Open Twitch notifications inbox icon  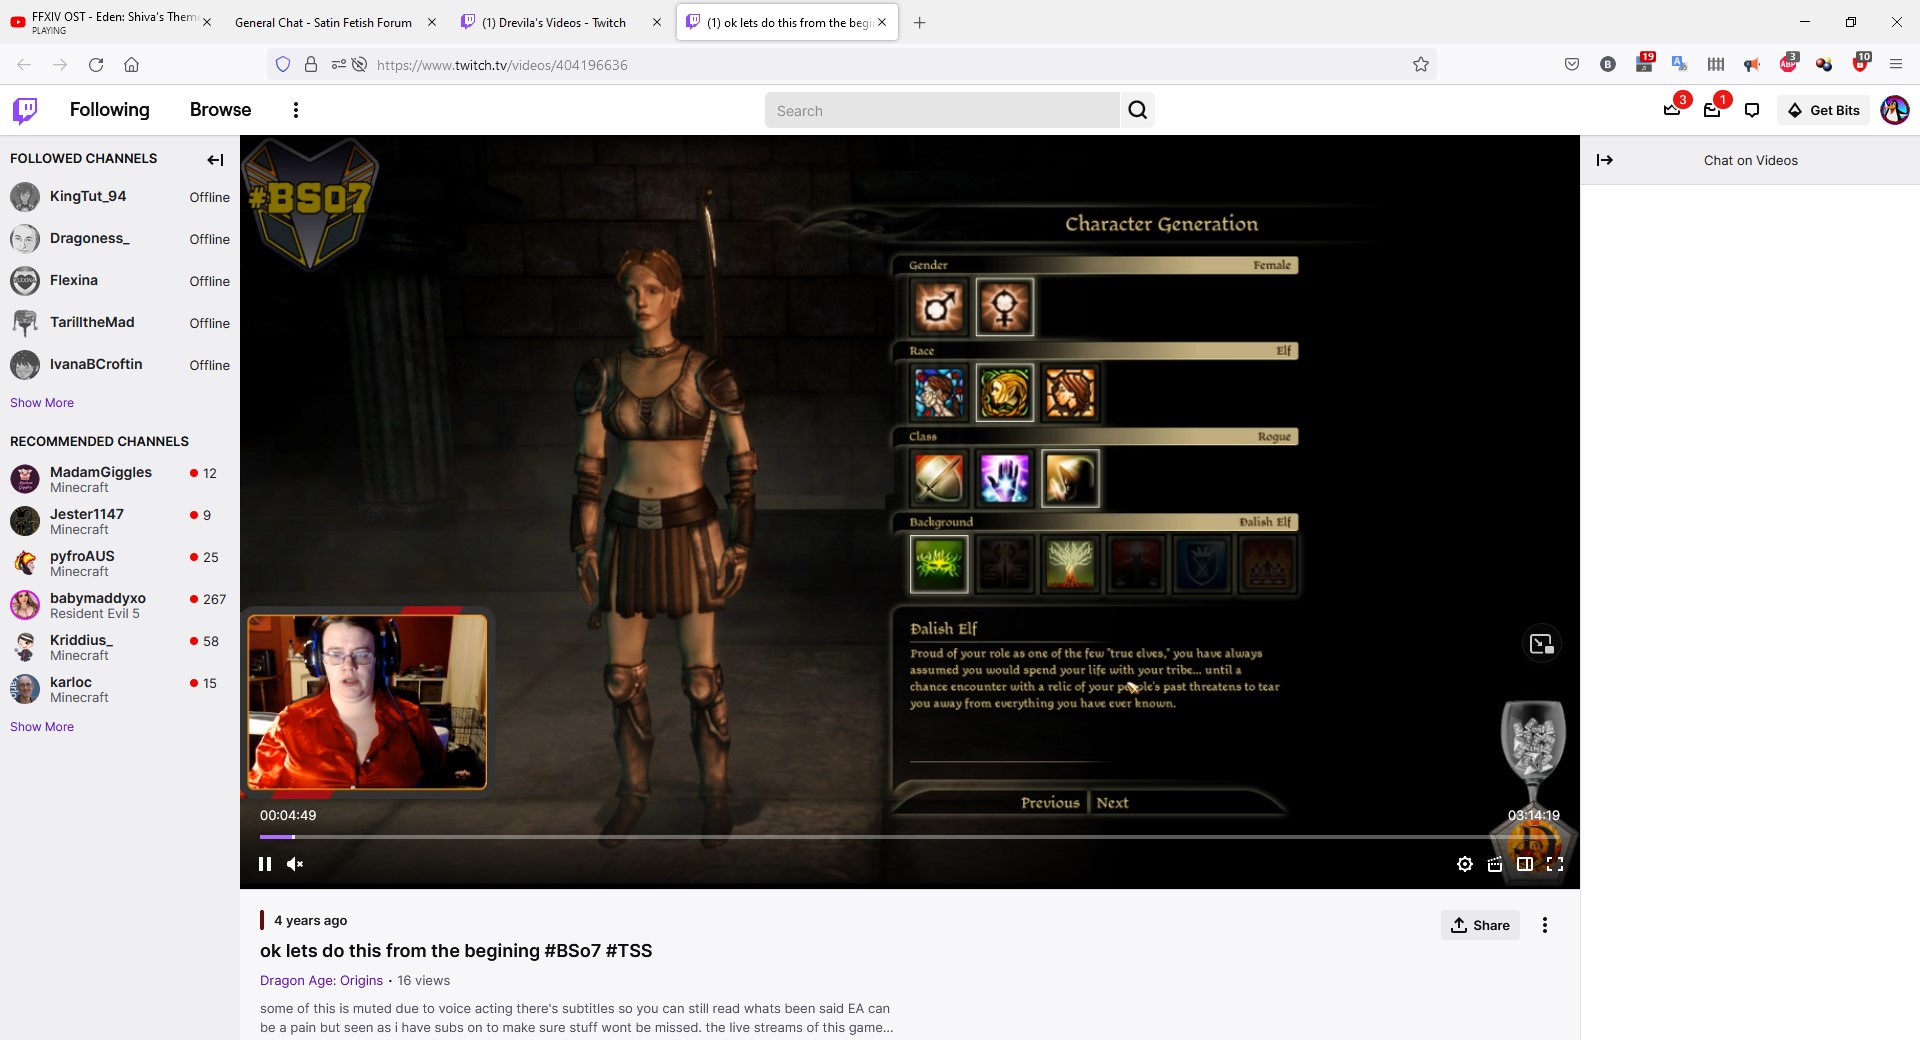click(x=1712, y=110)
